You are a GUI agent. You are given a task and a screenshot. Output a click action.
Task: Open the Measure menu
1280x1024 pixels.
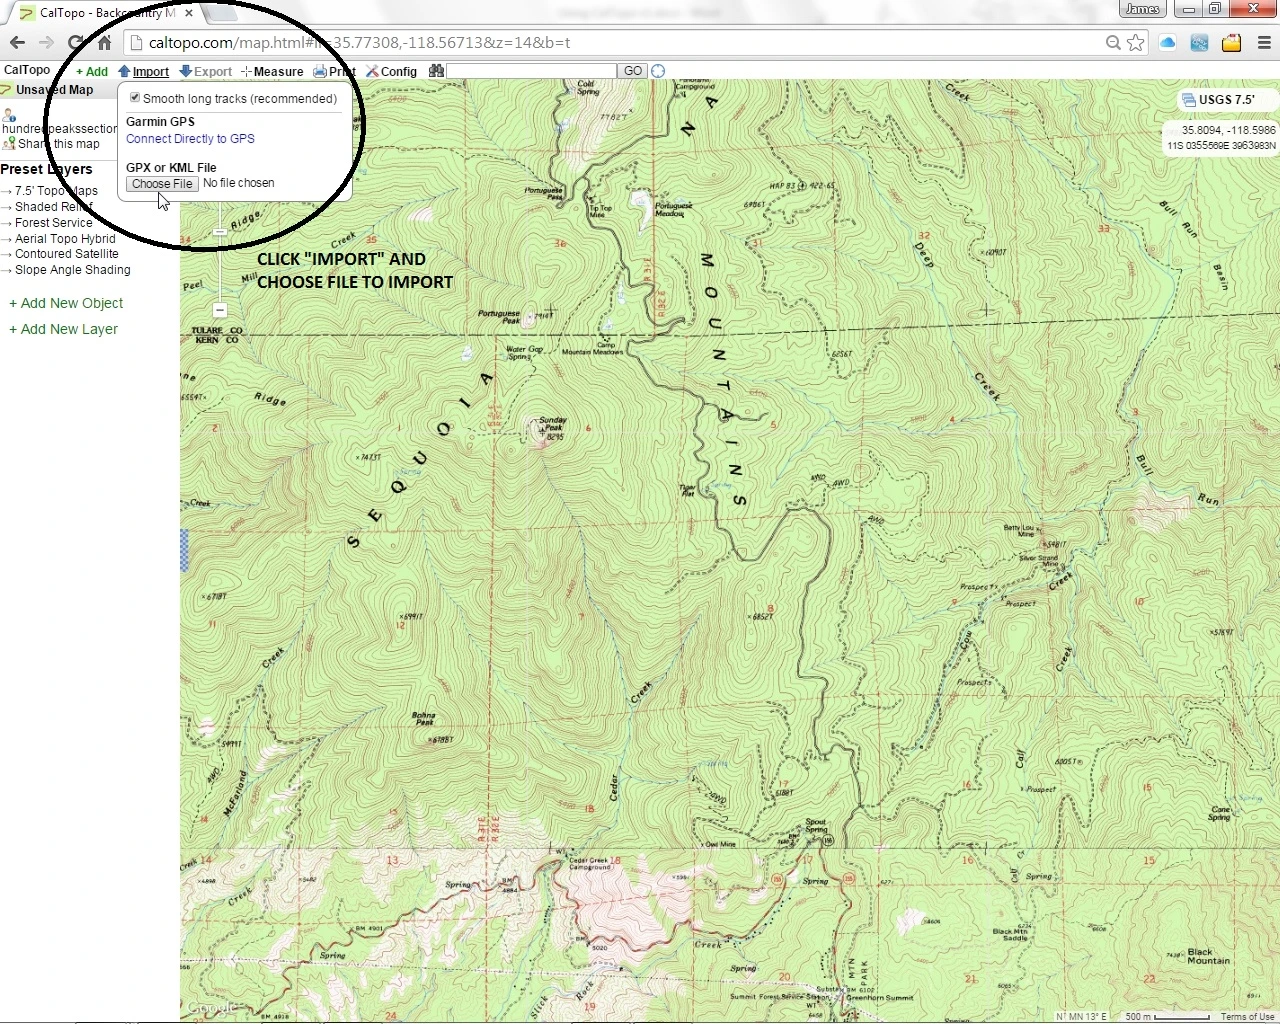(x=272, y=71)
